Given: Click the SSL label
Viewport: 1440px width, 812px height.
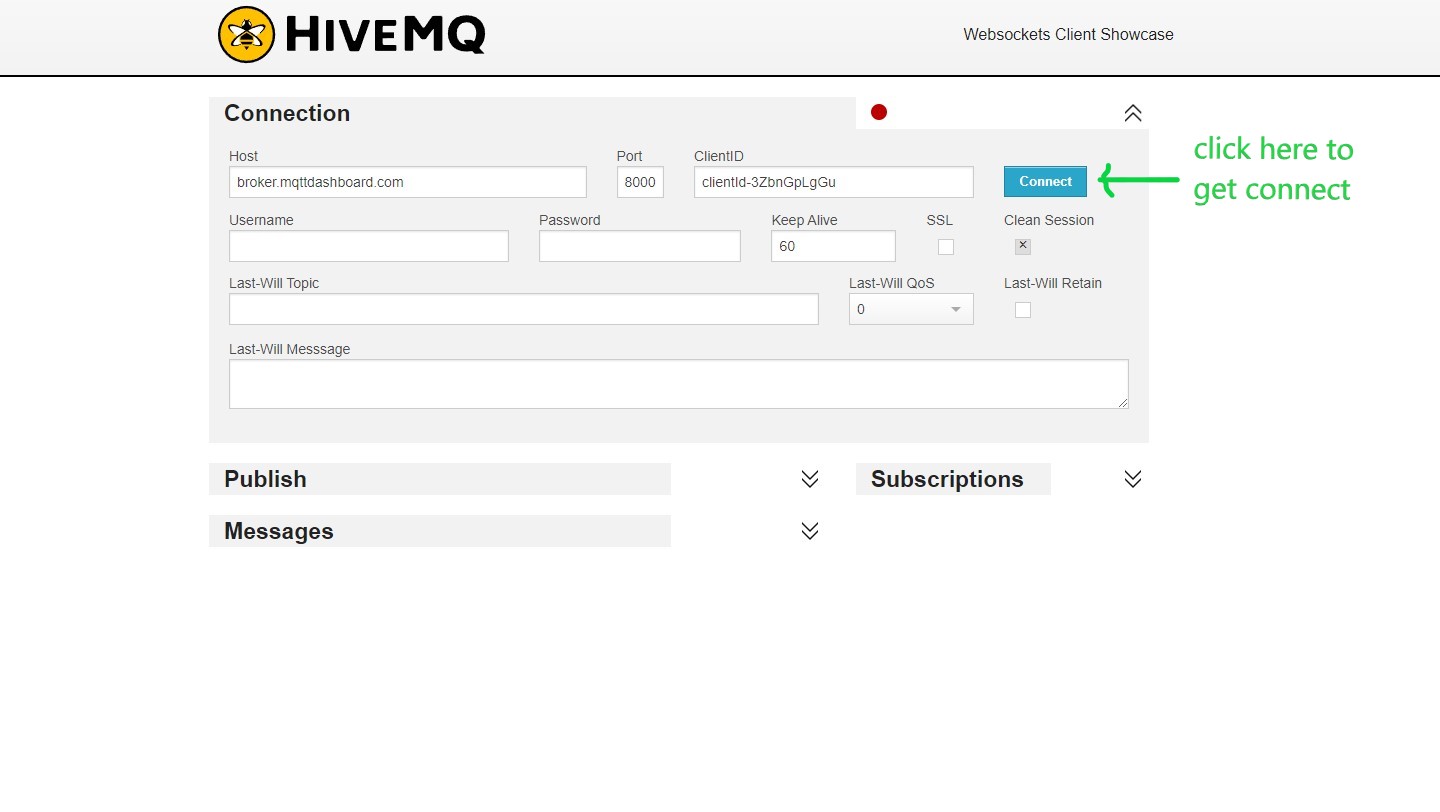Looking at the screenshot, I should click(940, 220).
